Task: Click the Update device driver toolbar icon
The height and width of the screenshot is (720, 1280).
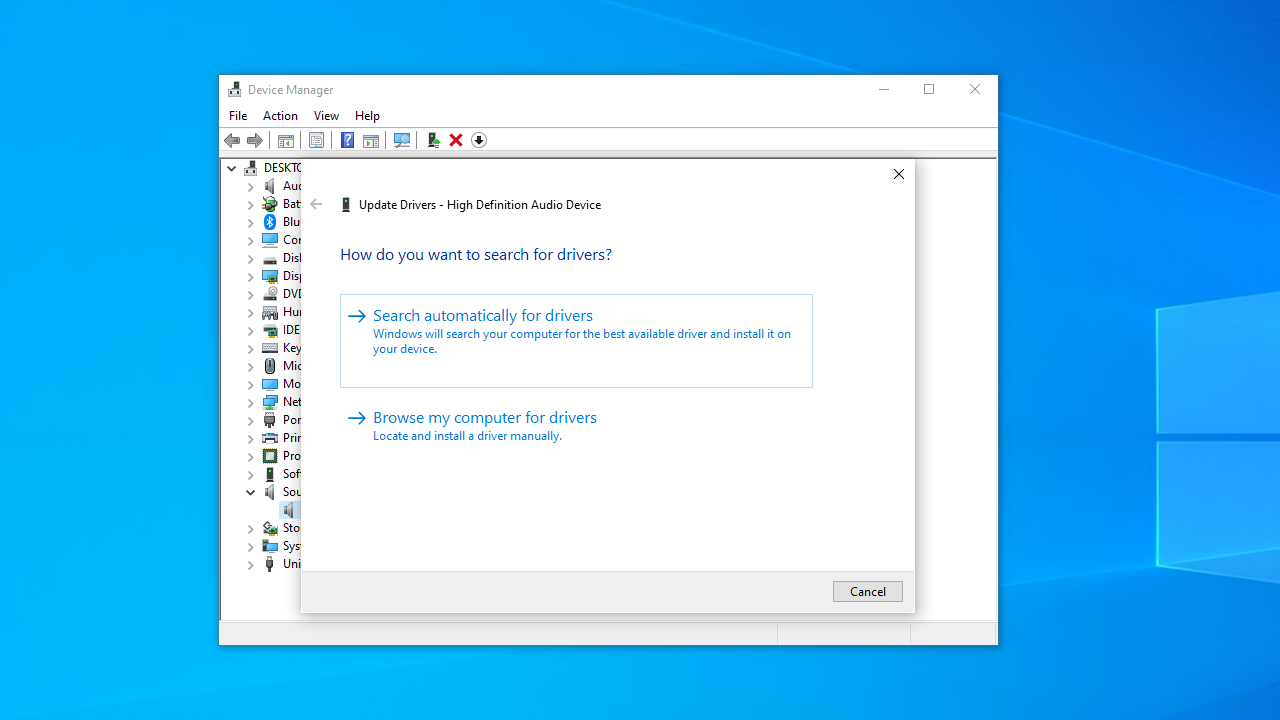Action: (433, 141)
